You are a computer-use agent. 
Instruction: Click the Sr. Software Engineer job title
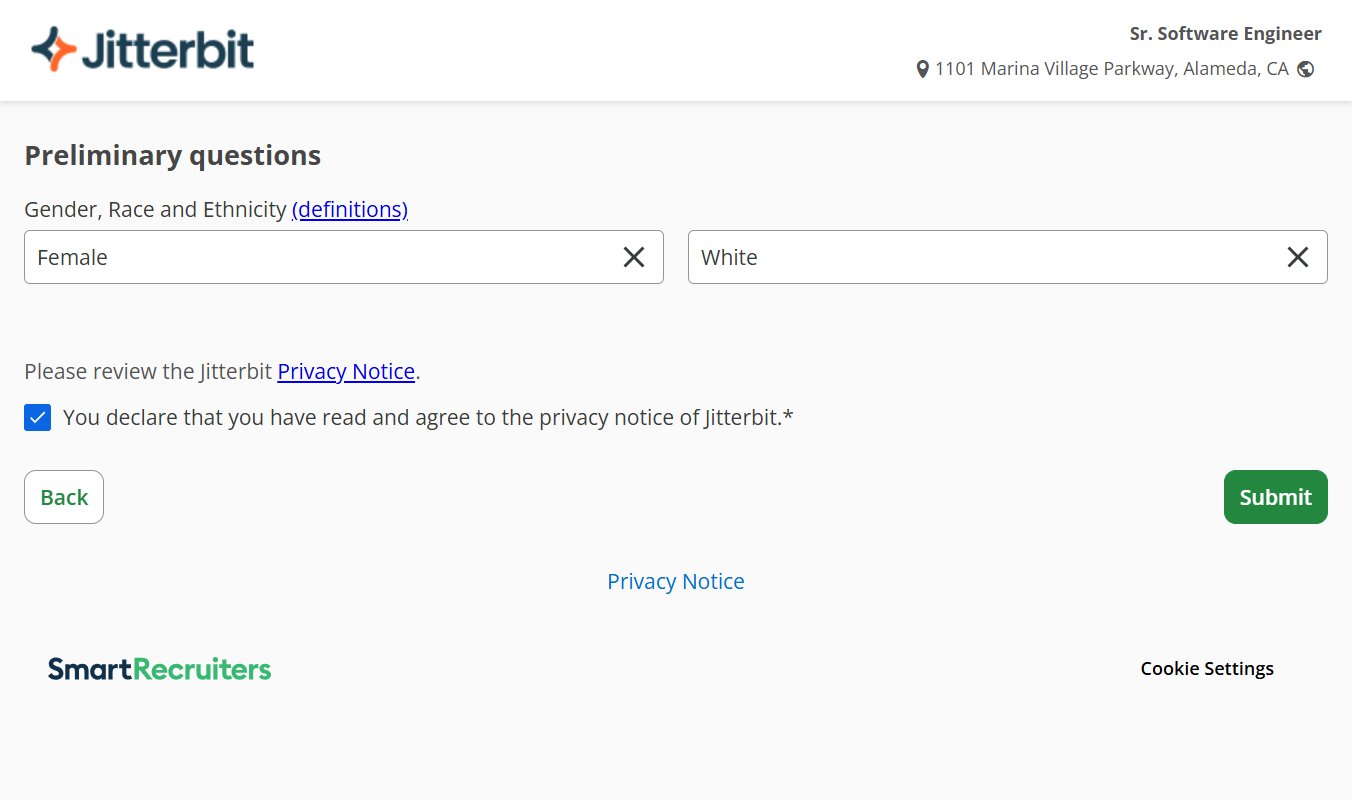(x=1225, y=34)
